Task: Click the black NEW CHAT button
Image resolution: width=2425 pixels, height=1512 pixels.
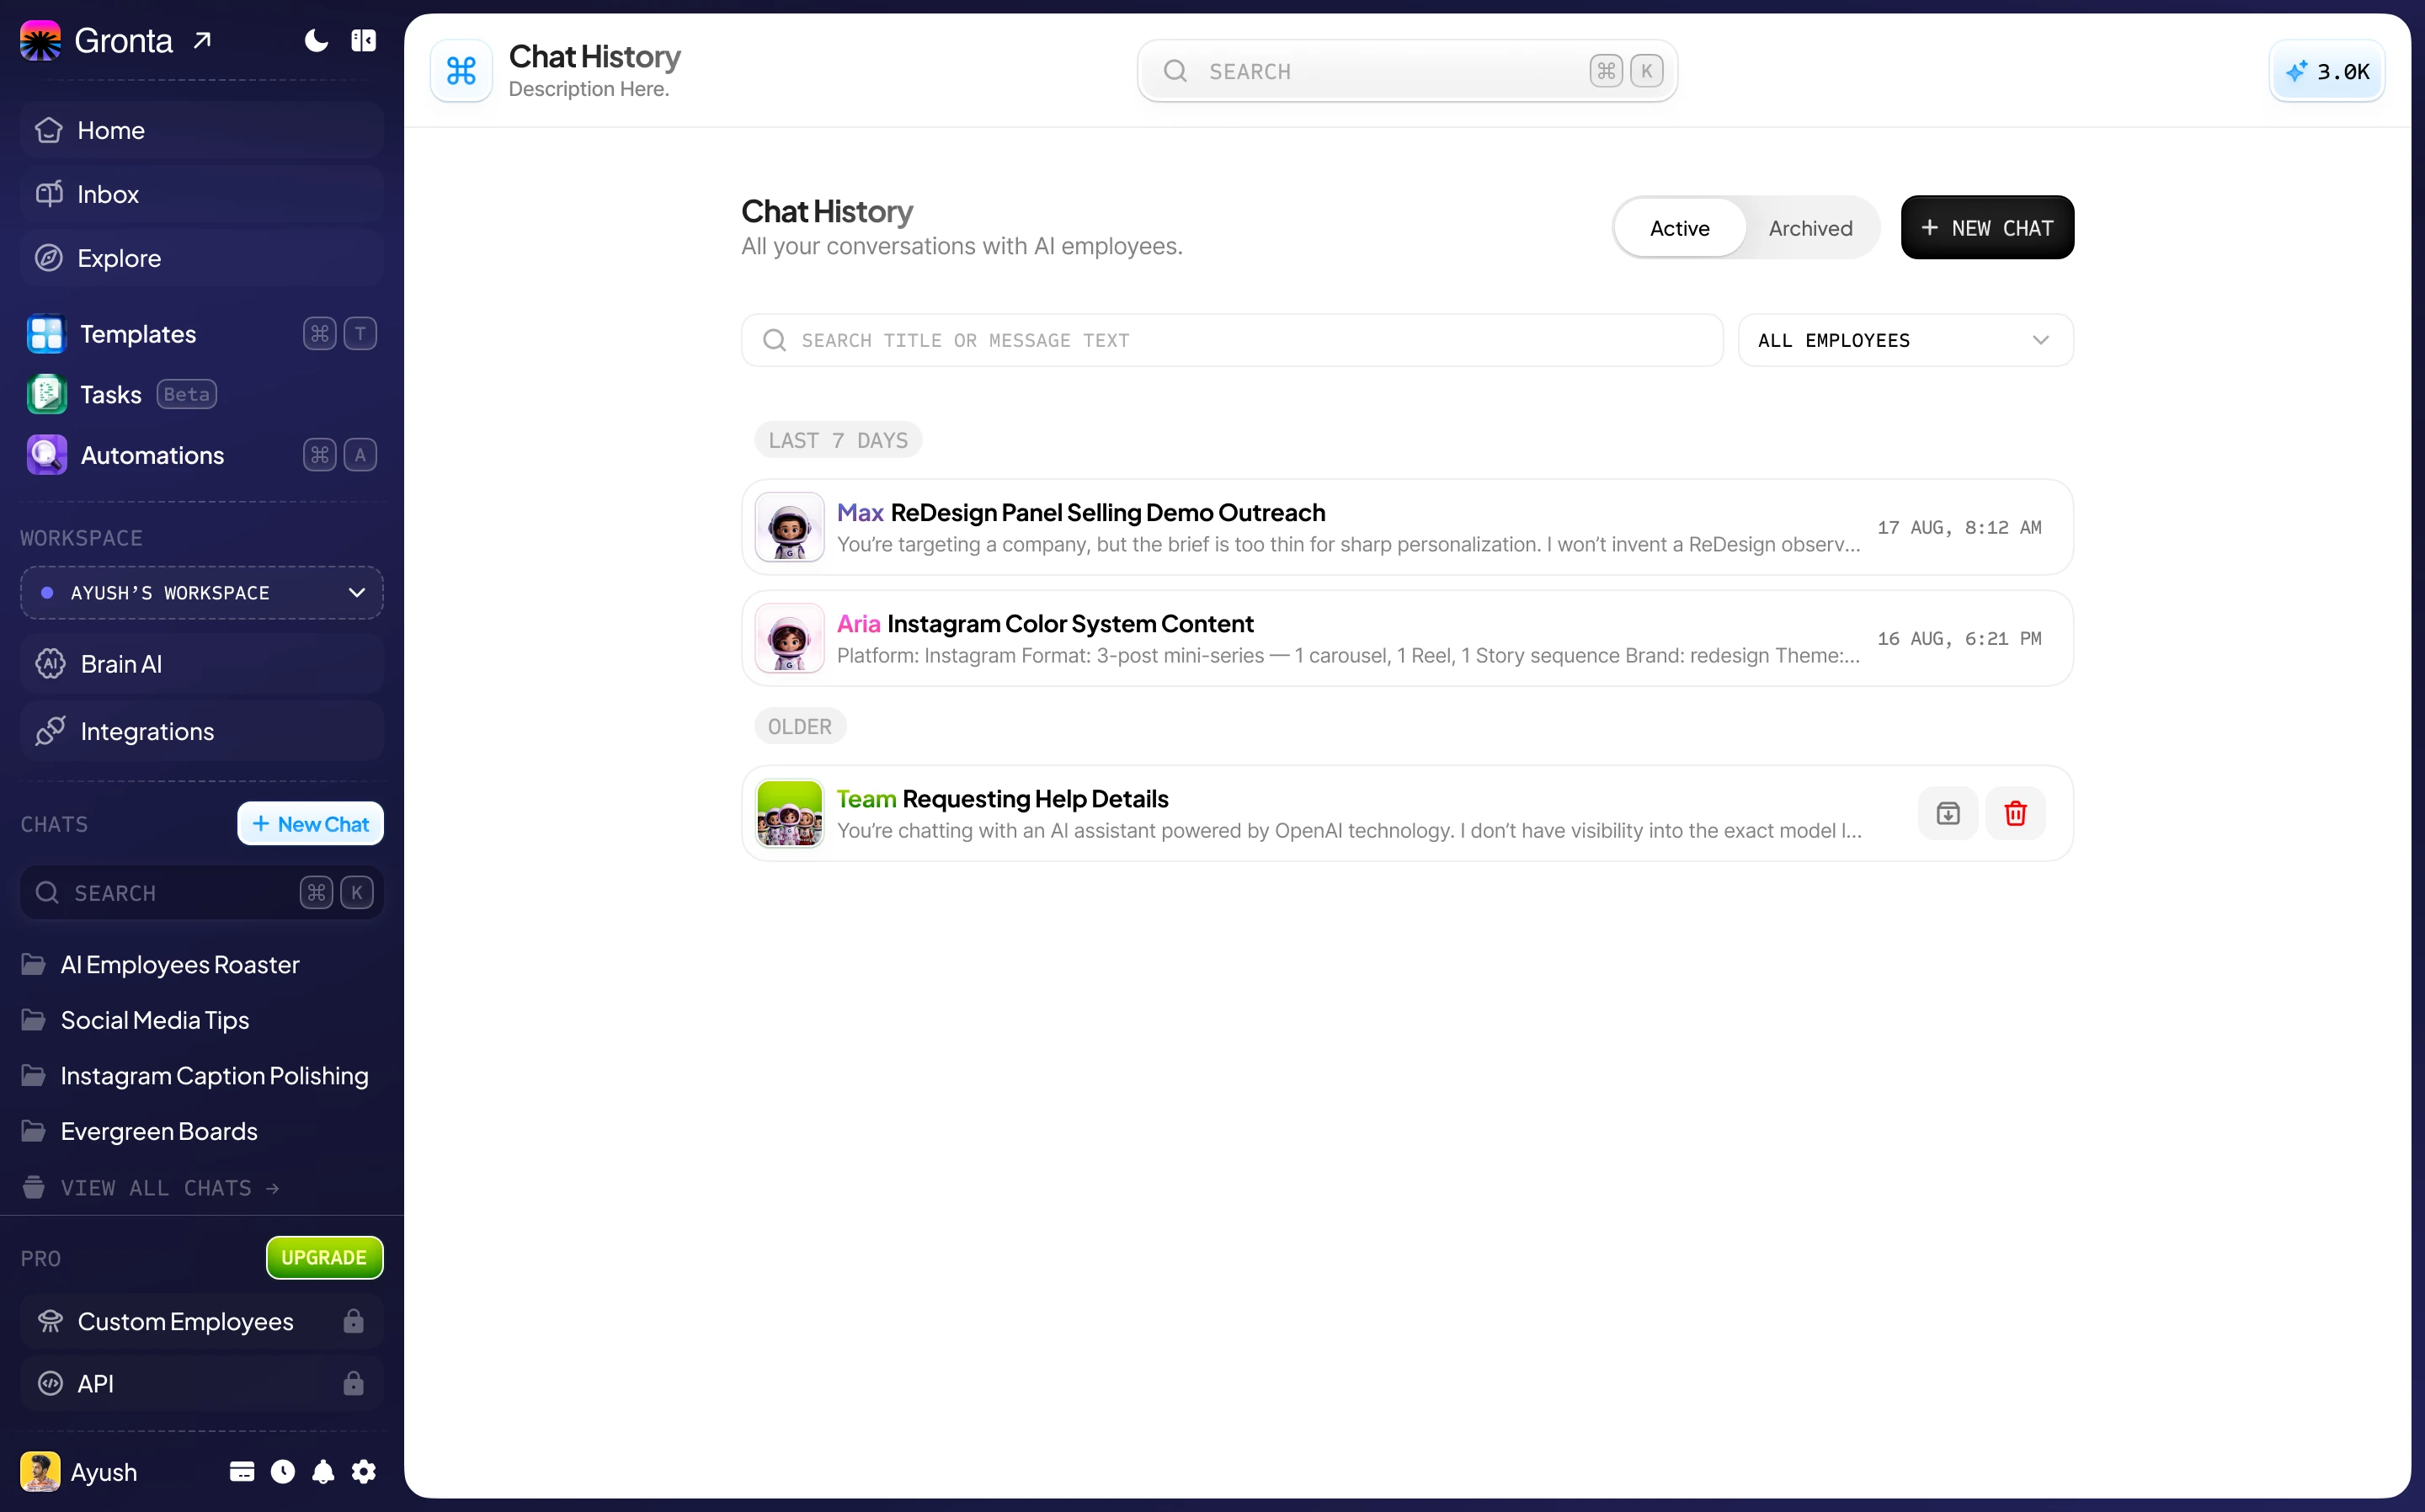Action: 1987,228
